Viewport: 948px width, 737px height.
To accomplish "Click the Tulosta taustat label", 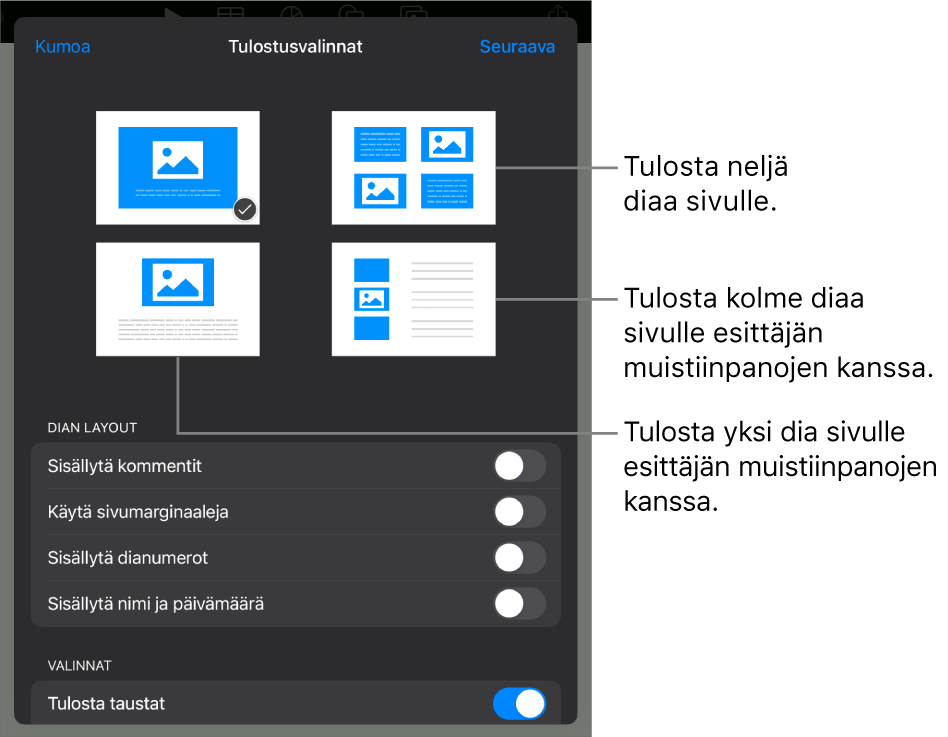I will (x=106, y=704).
